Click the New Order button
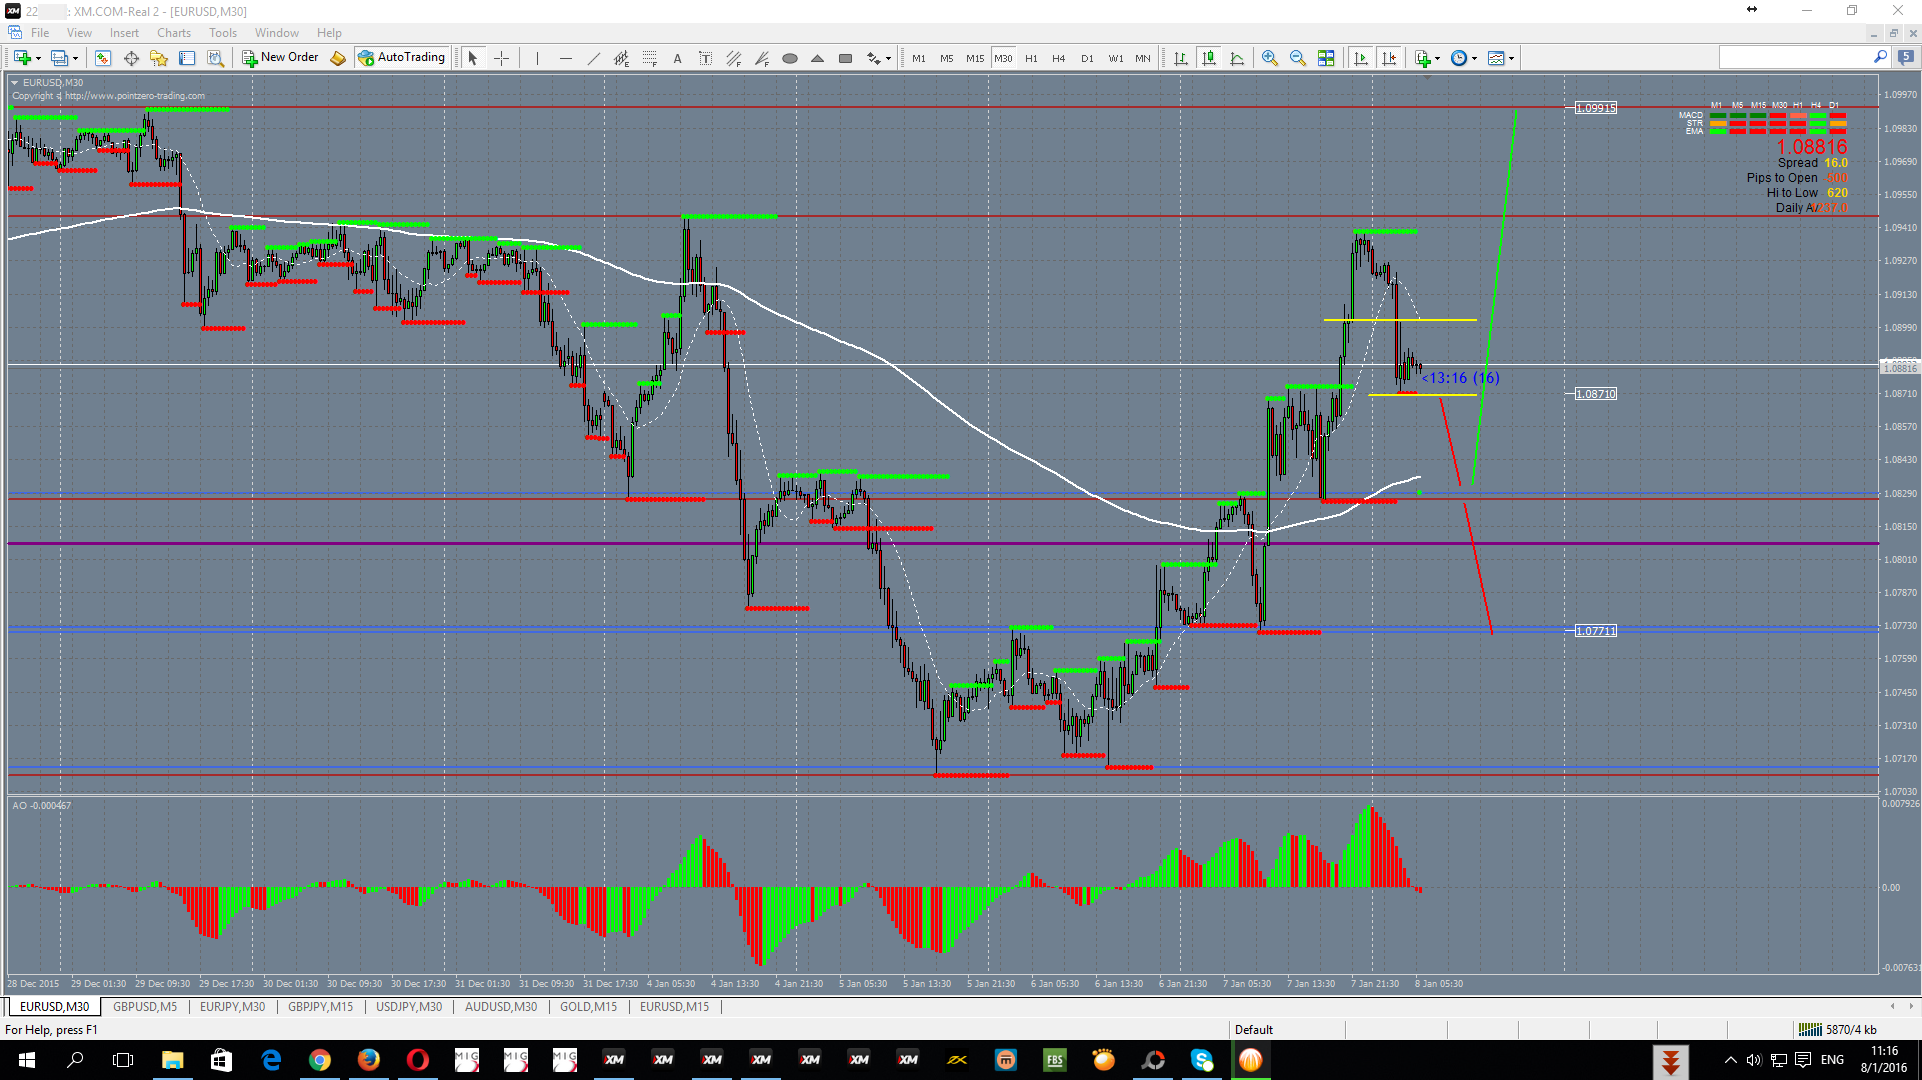Viewport: 1922px width, 1080px height. (x=280, y=58)
